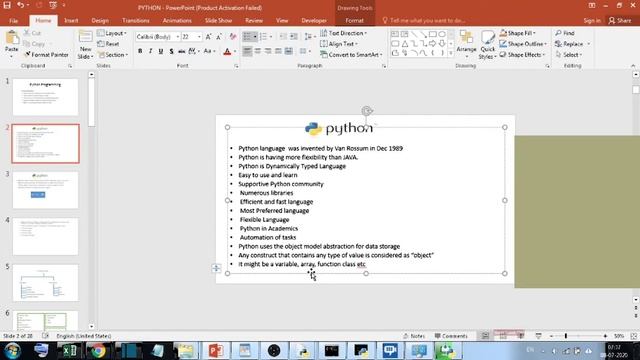Open the Quick Styles gallery
The width and height of the screenshot is (640, 360).
(487, 45)
